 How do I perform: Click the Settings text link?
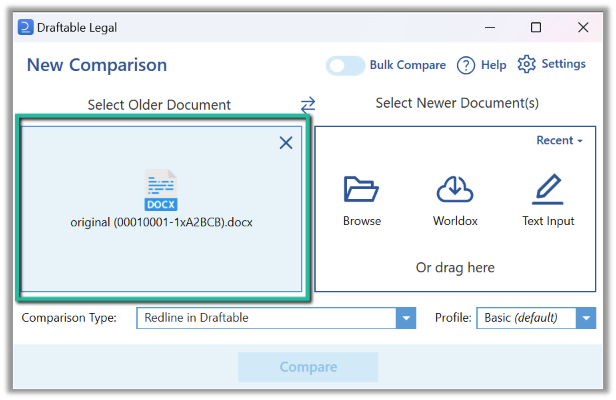coord(563,64)
